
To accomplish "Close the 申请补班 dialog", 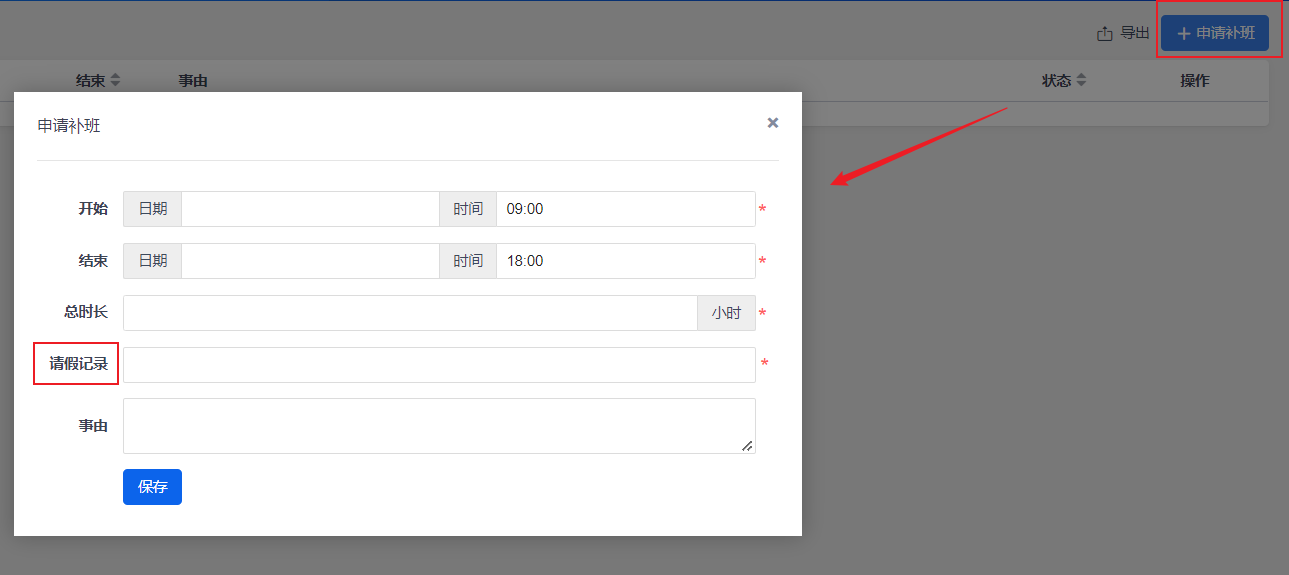I will click(x=772, y=123).
